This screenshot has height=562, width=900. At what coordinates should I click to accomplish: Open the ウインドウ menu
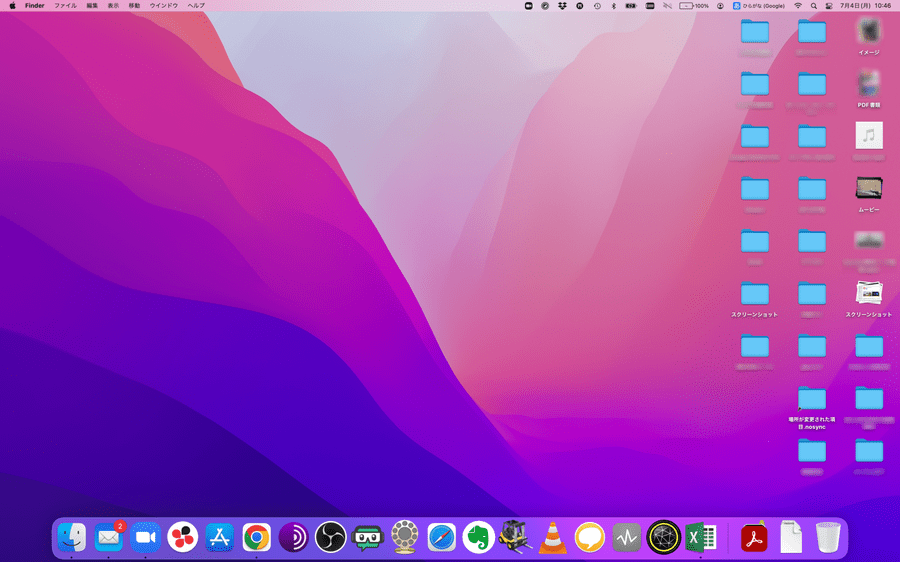coord(164,6)
